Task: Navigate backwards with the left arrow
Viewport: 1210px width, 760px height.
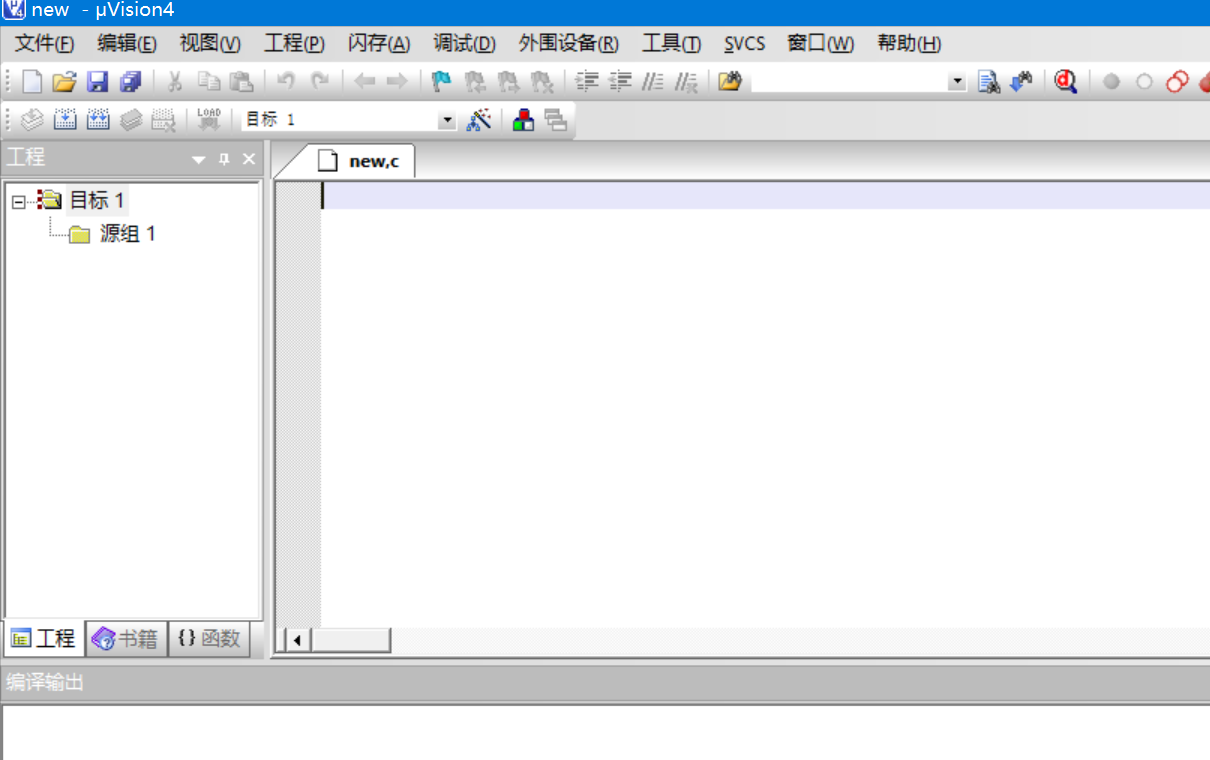Action: click(x=365, y=82)
